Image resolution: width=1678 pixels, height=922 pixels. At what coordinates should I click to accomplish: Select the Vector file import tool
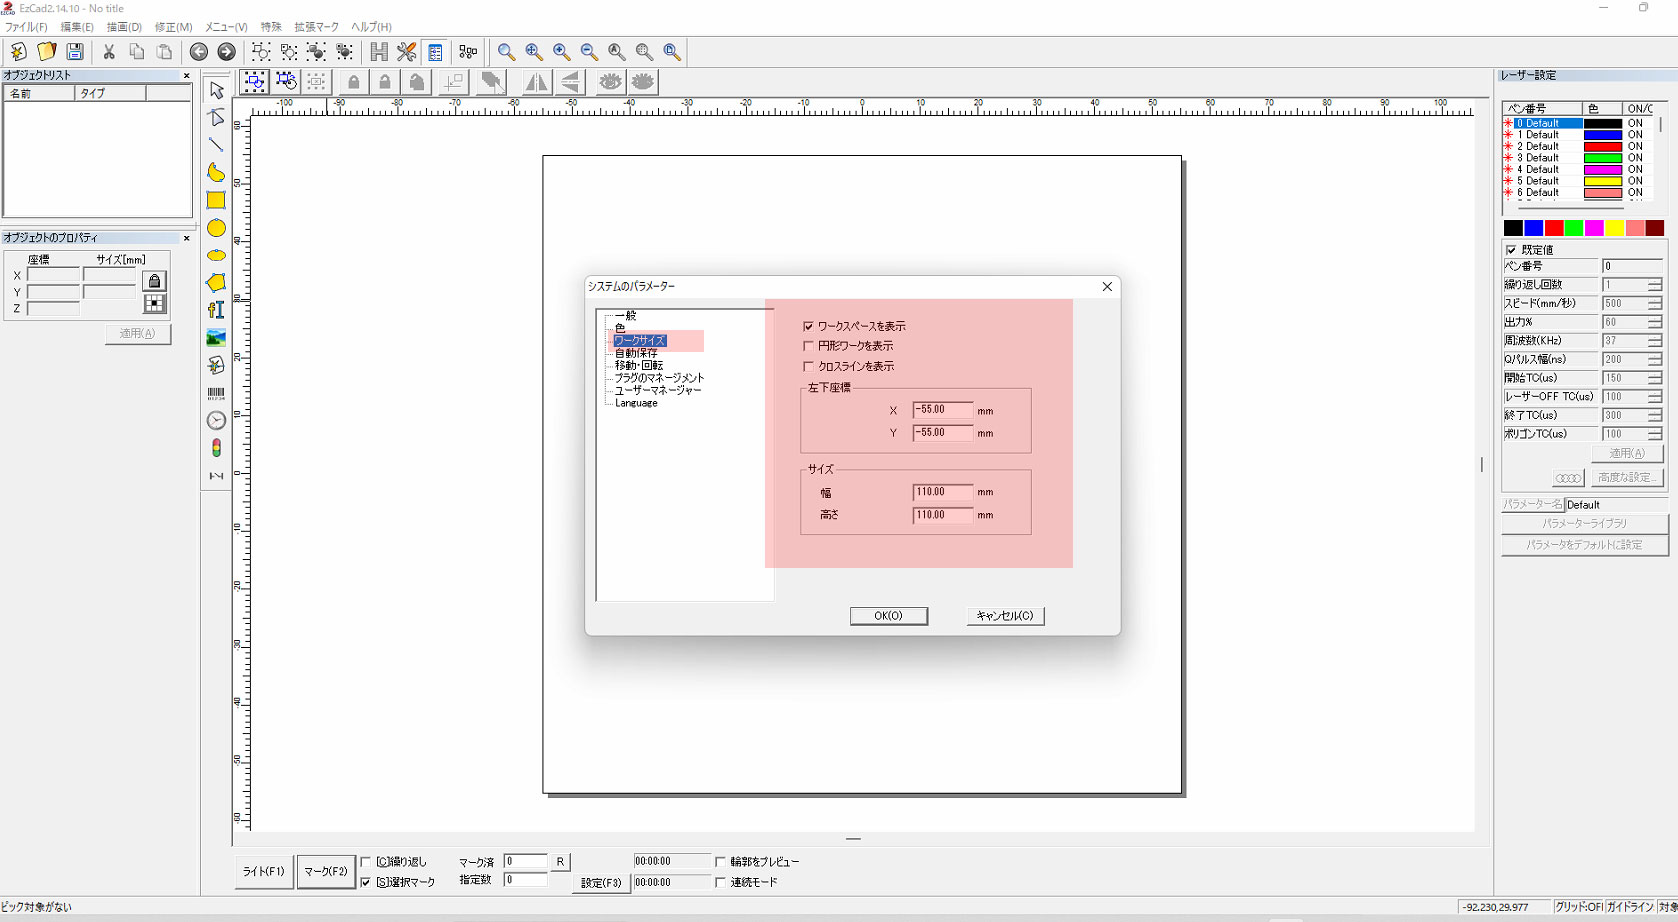[216, 366]
